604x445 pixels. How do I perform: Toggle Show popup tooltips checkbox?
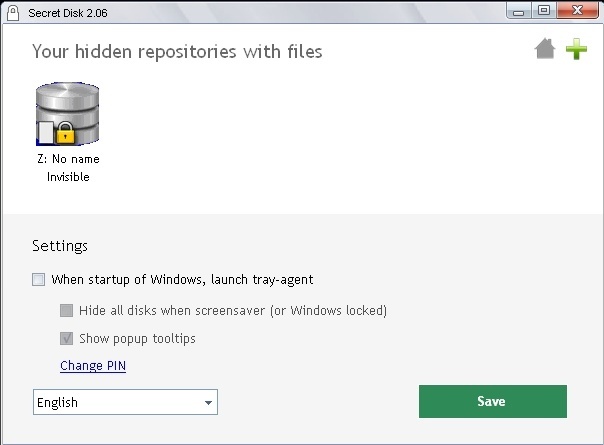(x=66, y=338)
